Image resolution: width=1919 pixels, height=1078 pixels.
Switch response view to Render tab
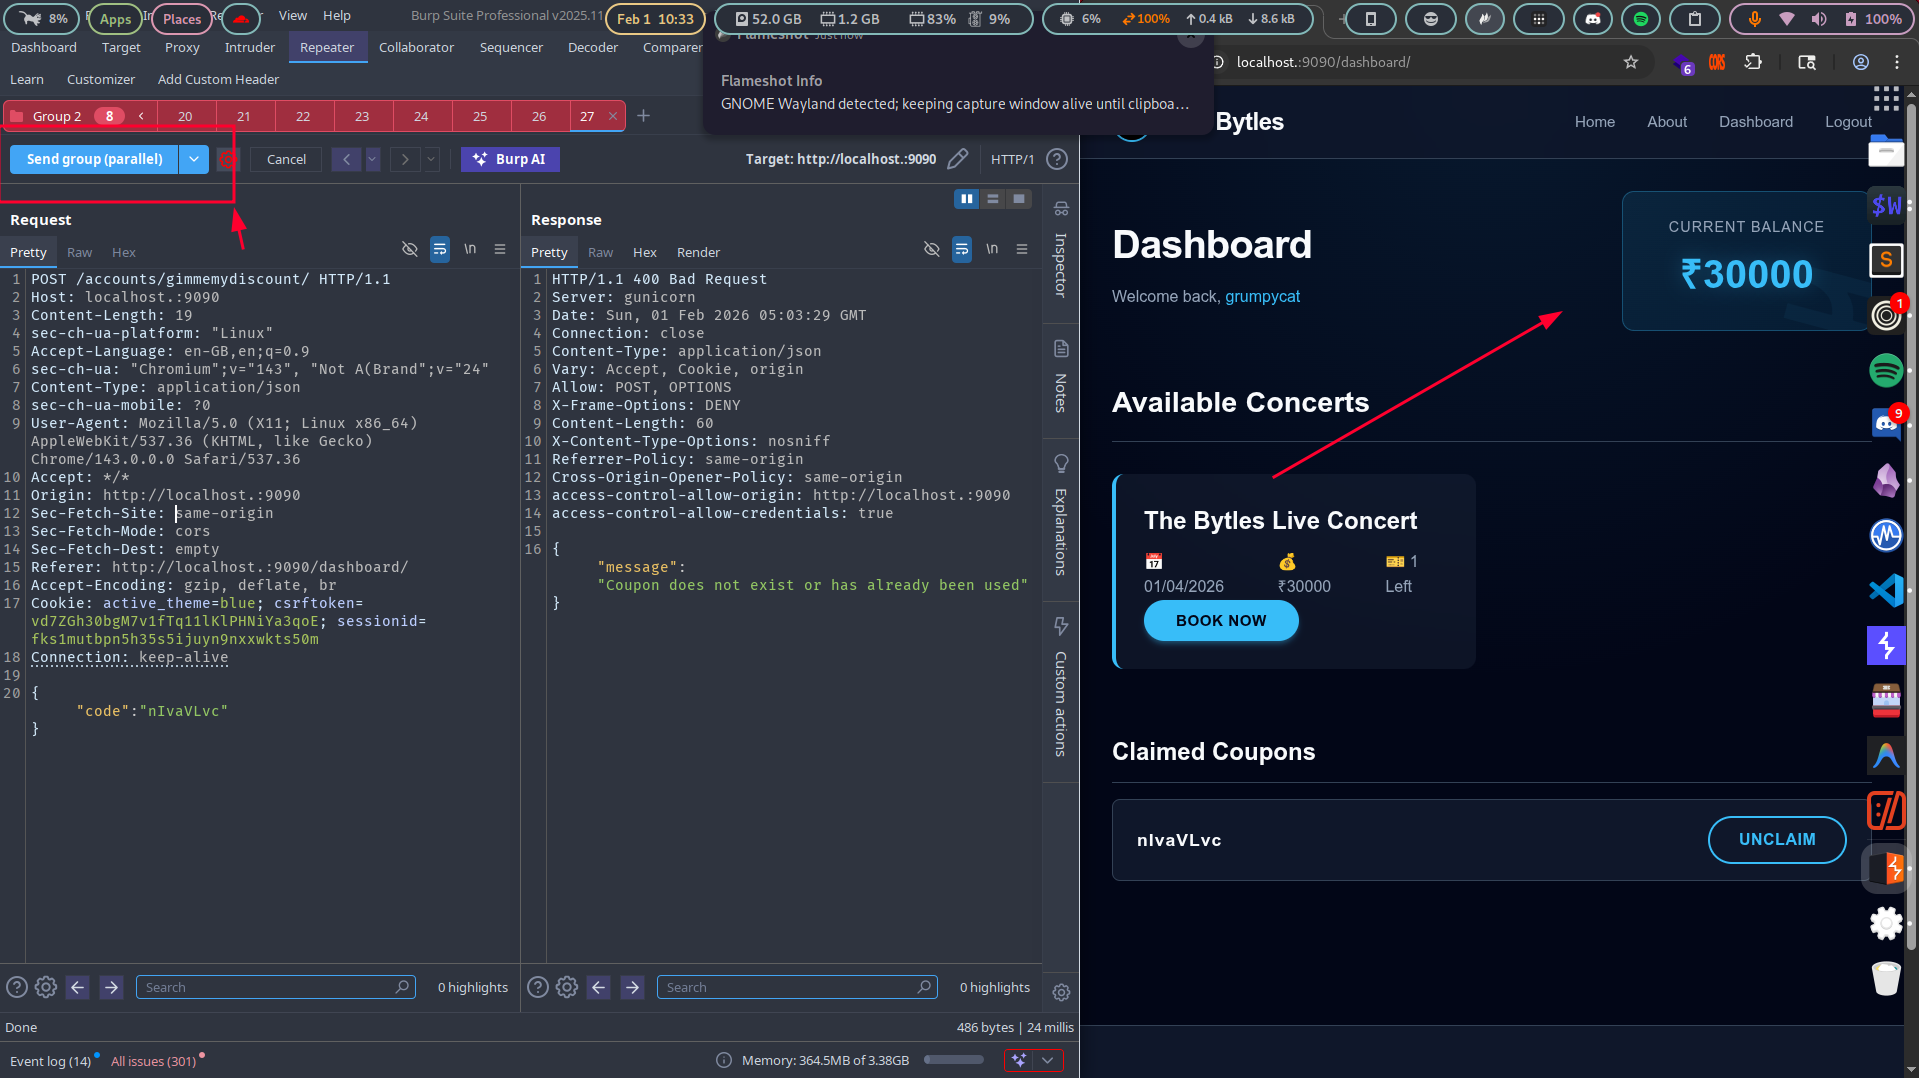(x=698, y=252)
